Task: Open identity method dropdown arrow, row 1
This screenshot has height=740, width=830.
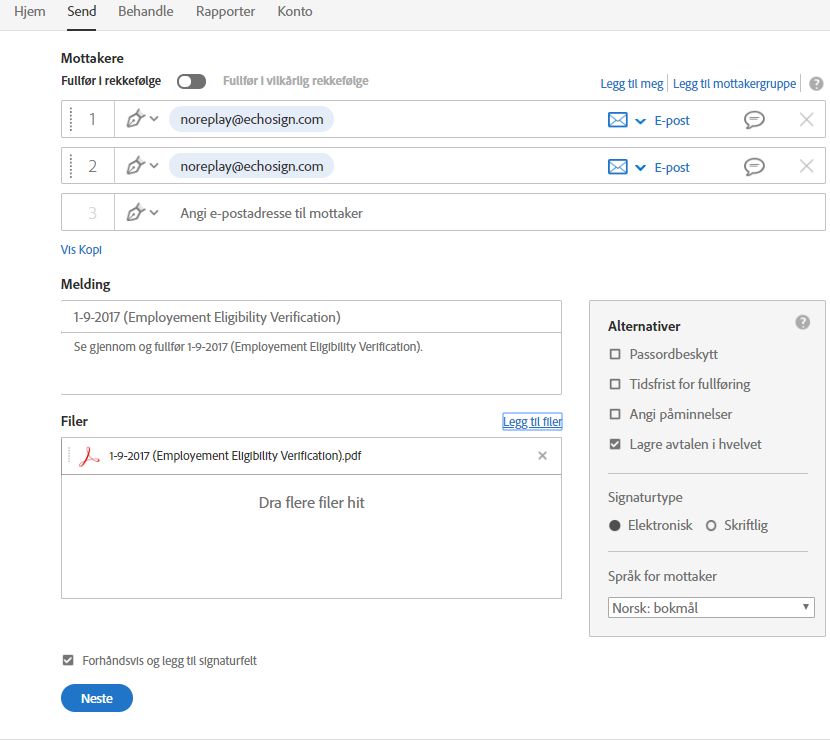Action: pyautogui.click(x=640, y=121)
